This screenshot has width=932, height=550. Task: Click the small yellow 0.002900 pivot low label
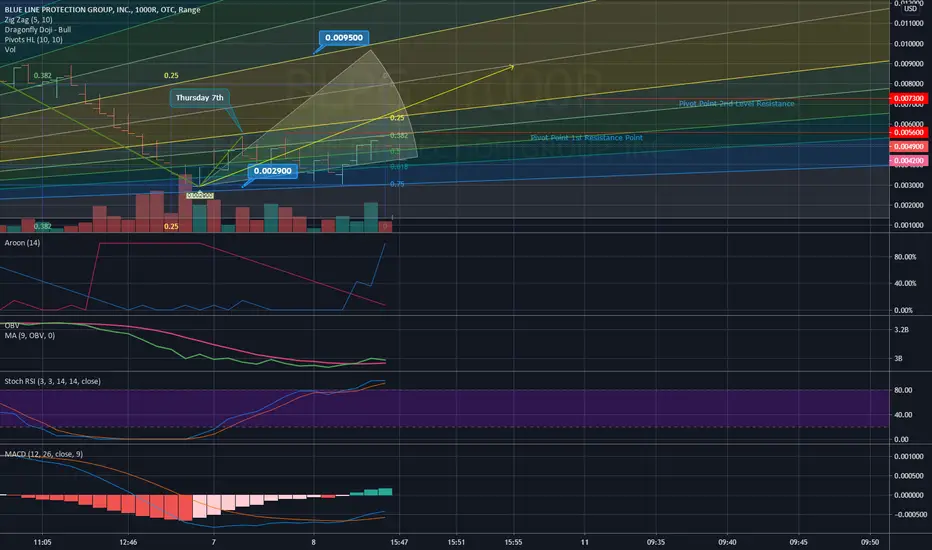(200, 195)
